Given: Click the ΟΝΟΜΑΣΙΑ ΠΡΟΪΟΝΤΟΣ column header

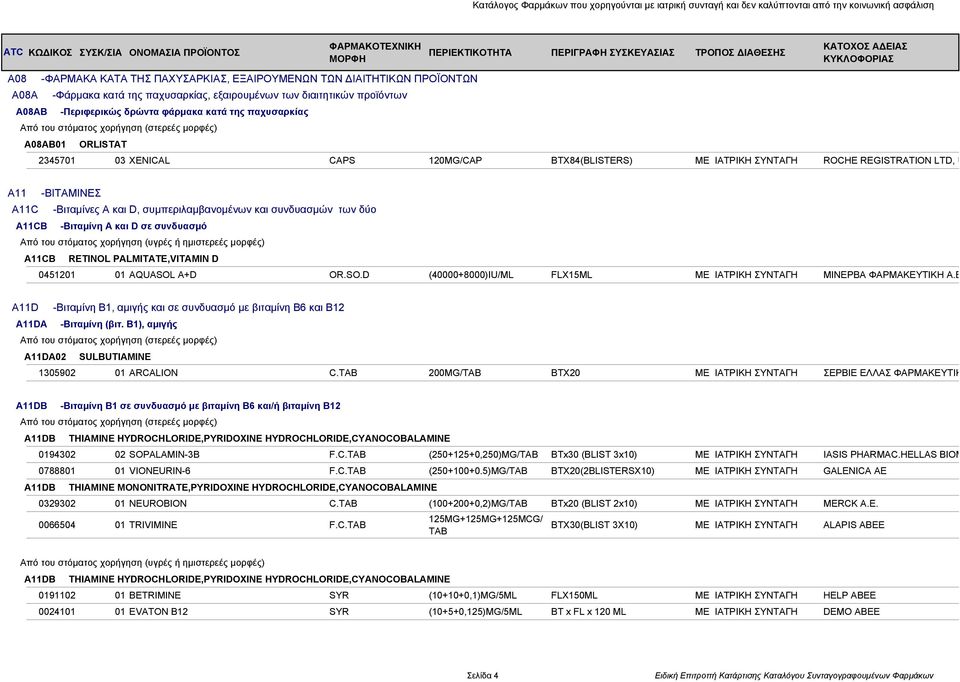Looking at the screenshot, I should point(184,53).
